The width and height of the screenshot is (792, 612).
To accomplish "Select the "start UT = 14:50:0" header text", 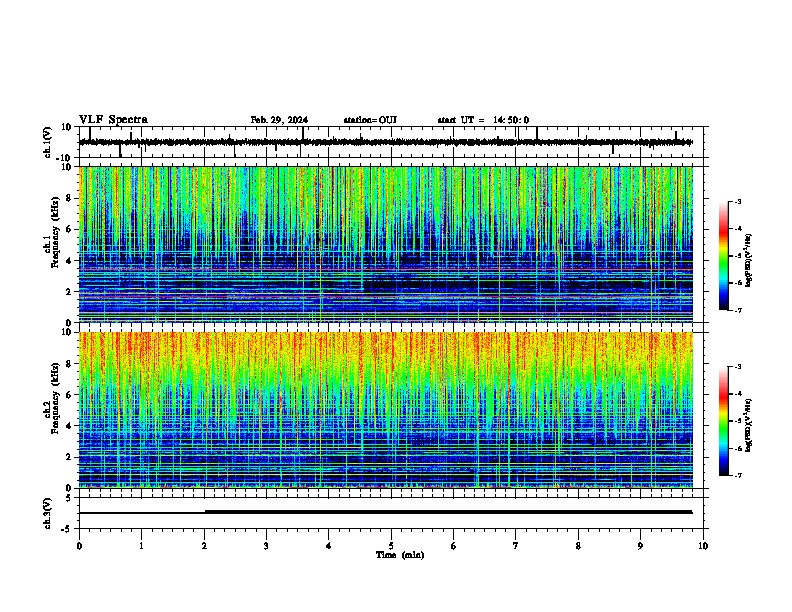I will click(483, 120).
